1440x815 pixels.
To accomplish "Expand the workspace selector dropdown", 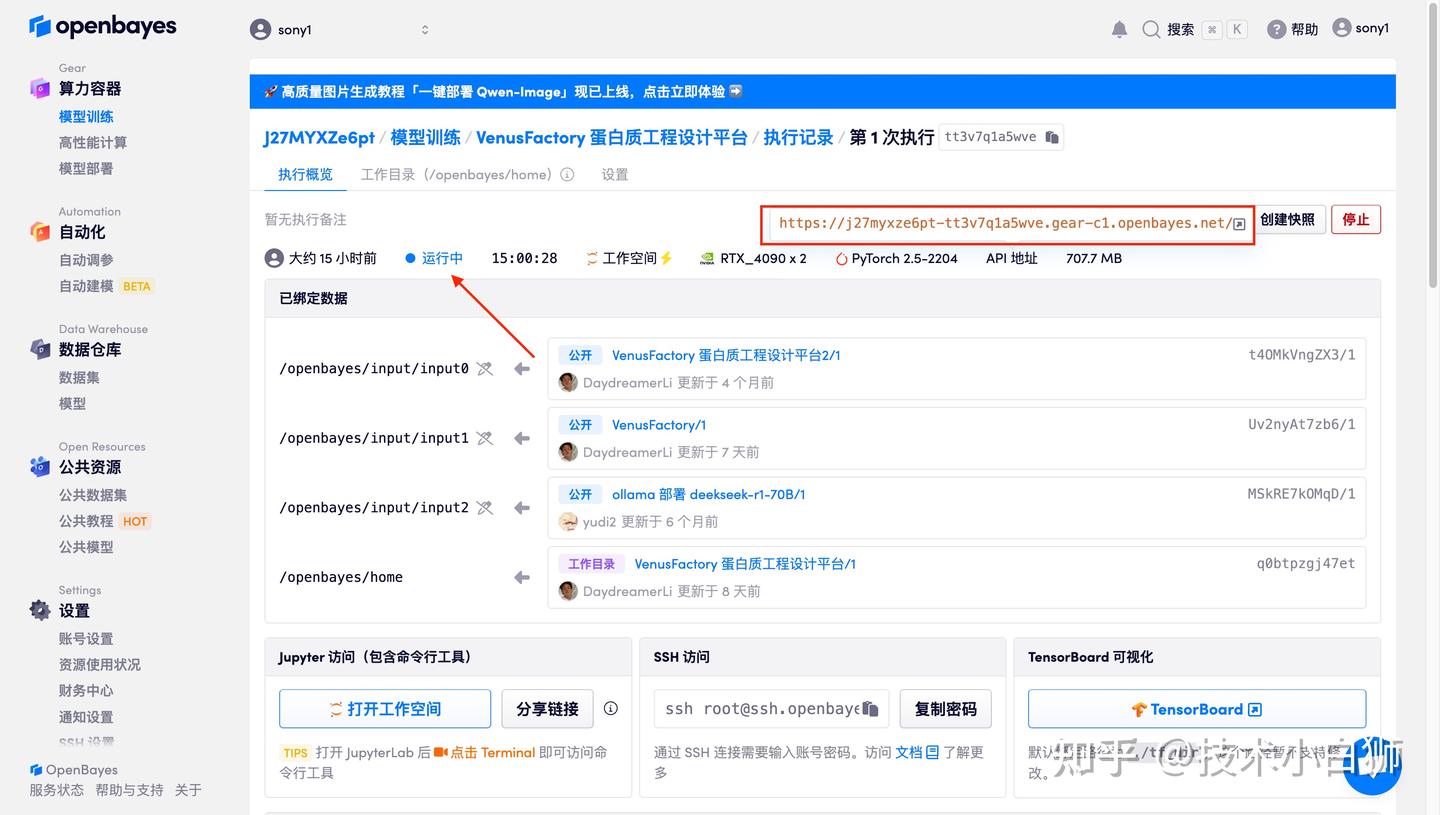I will (425, 29).
